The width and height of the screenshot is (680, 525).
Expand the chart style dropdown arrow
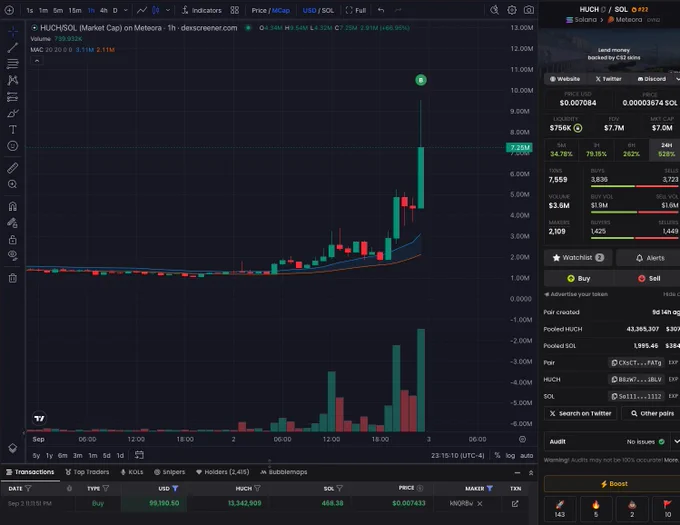pyautogui.click(x=168, y=10)
